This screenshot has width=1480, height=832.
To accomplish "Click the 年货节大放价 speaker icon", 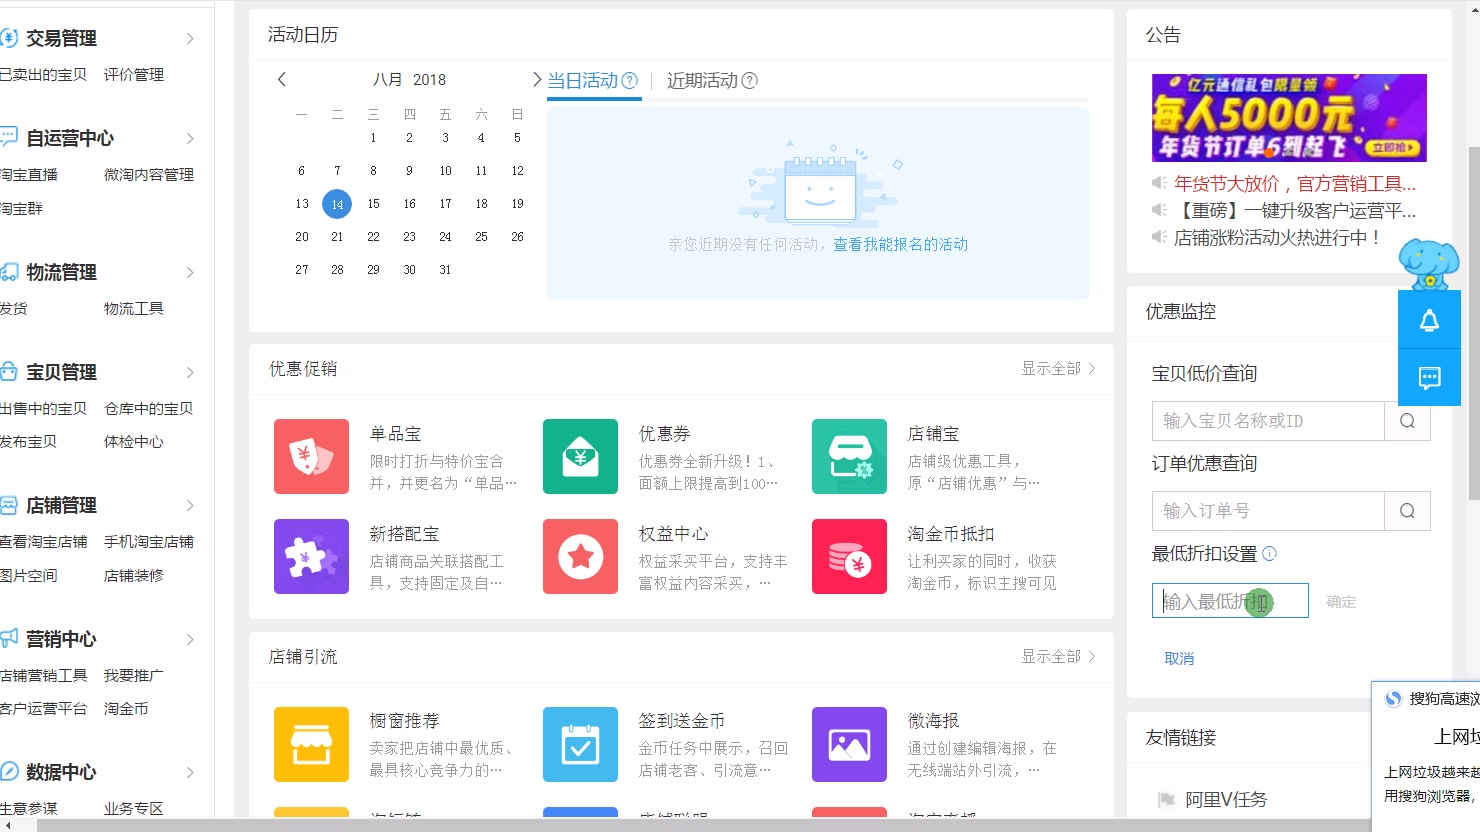I will [1159, 183].
